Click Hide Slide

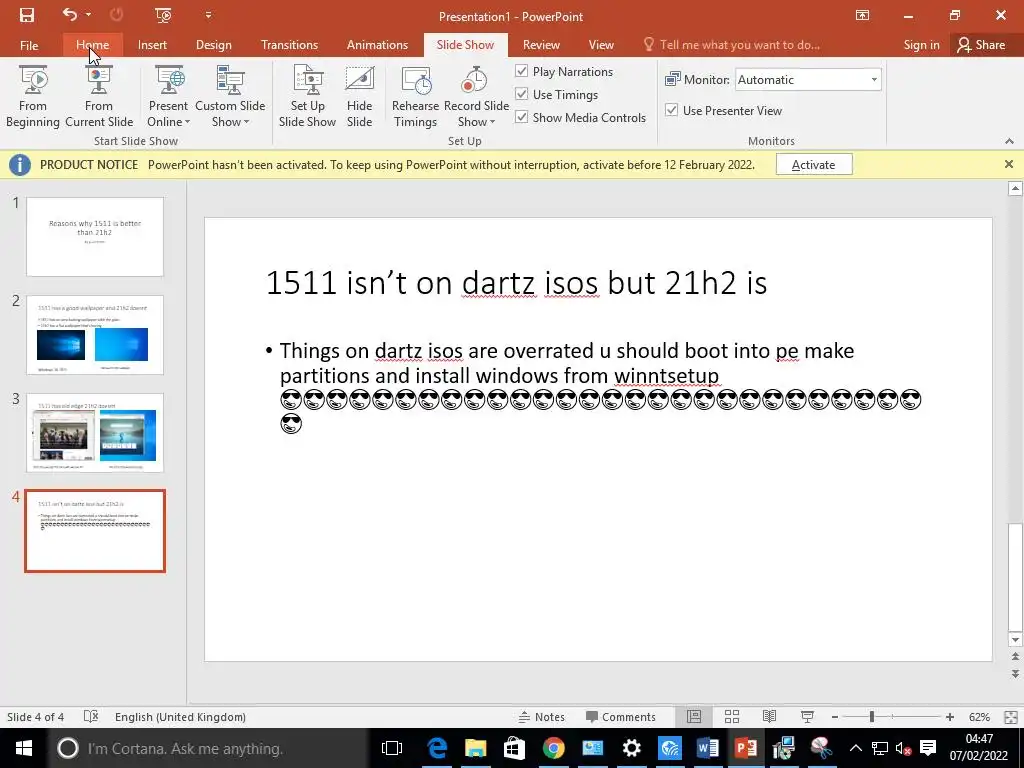coord(359,96)
